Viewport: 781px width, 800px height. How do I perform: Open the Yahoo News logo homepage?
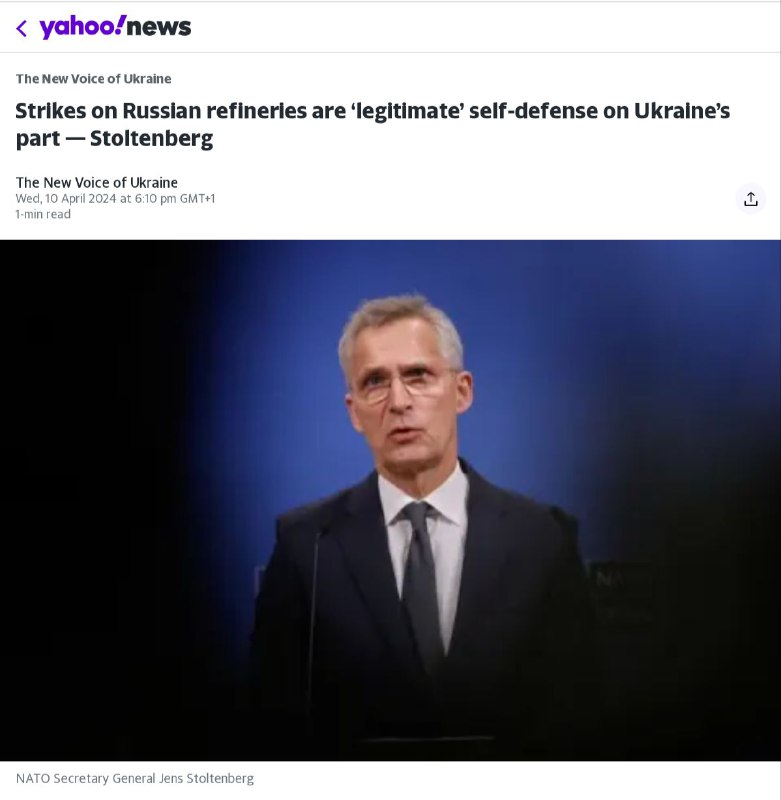click(115, 27)
